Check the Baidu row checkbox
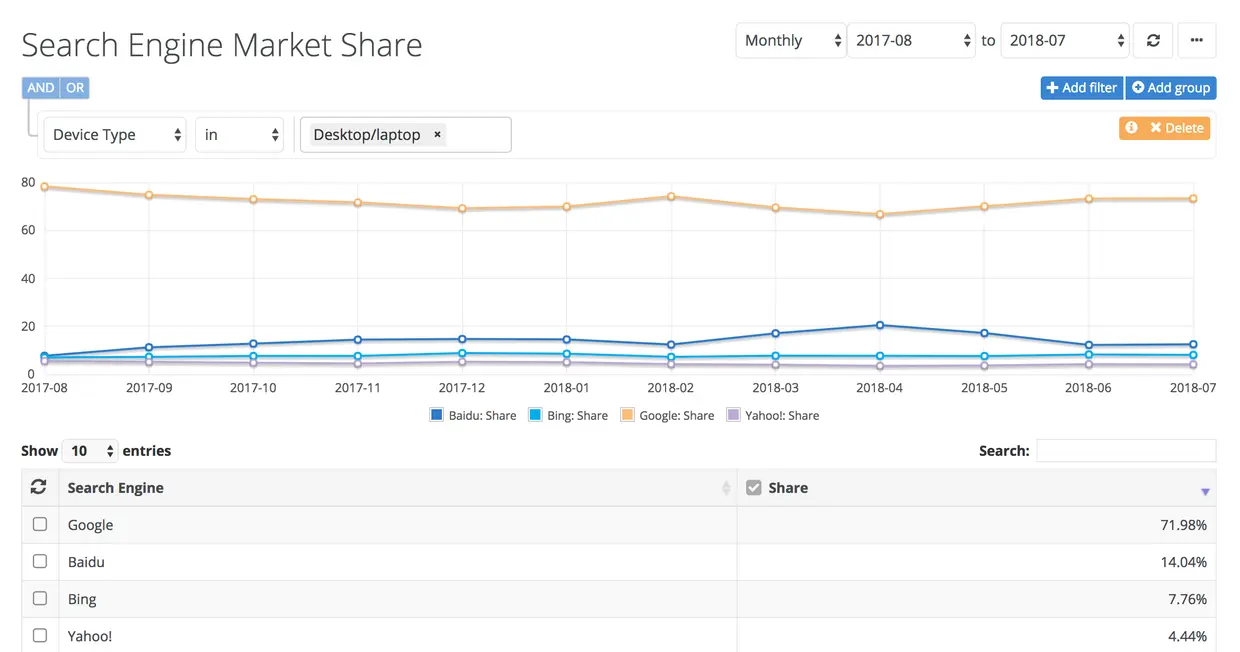Image resolution: width=1240 pixels, height=652 pixels. pos(40,561)
